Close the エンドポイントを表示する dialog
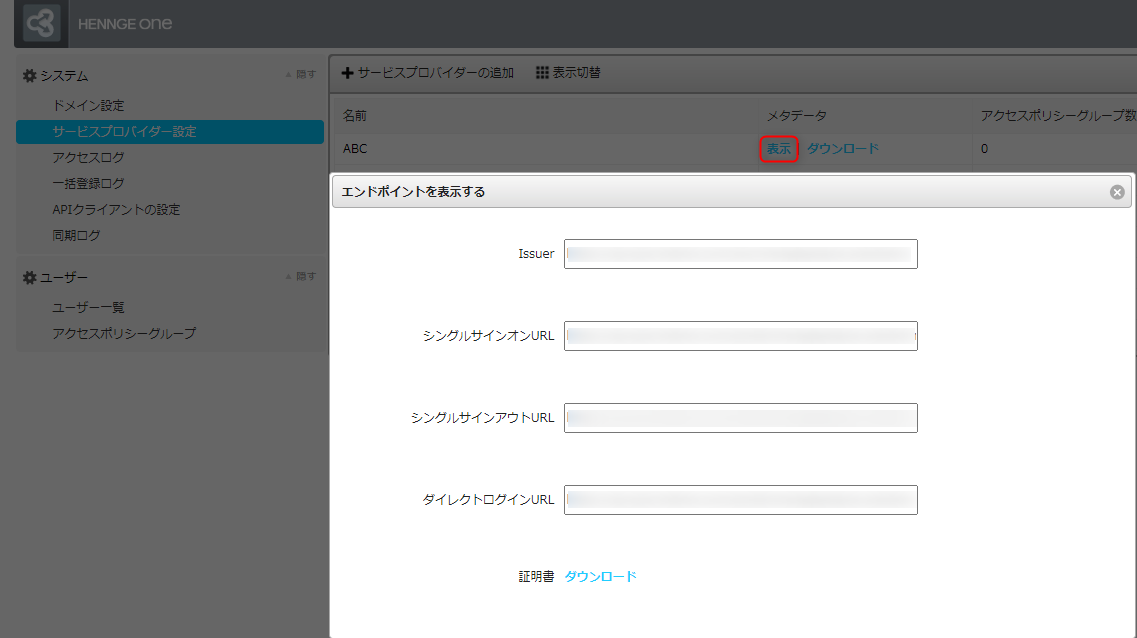Screen dimensions: 1137x638 pyautogui.click(x=1117, y=192)
